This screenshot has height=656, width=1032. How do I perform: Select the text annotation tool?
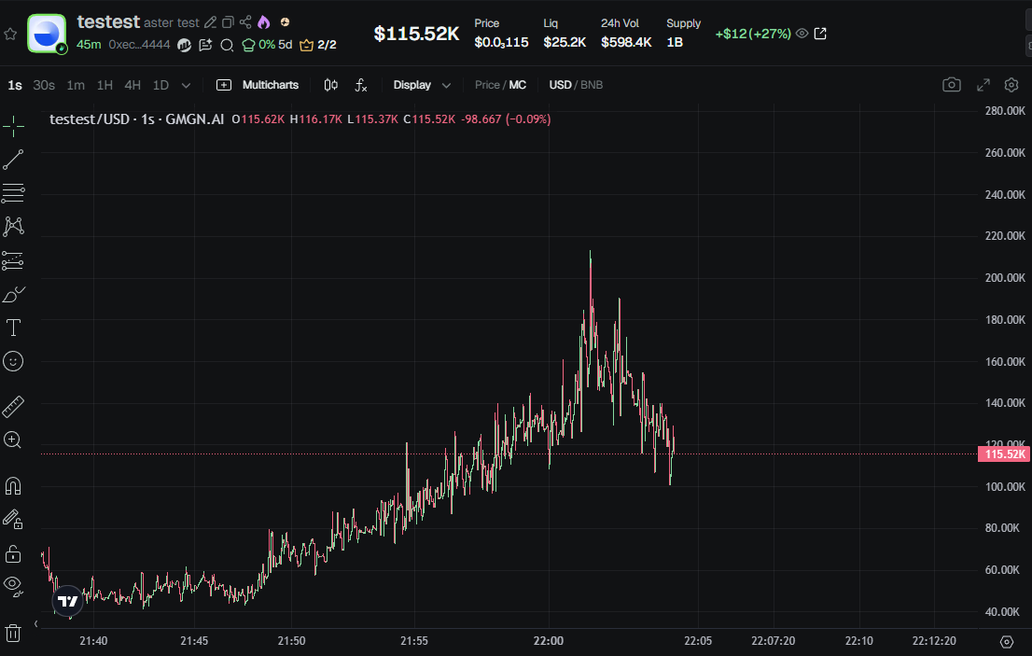click(13, 328)
